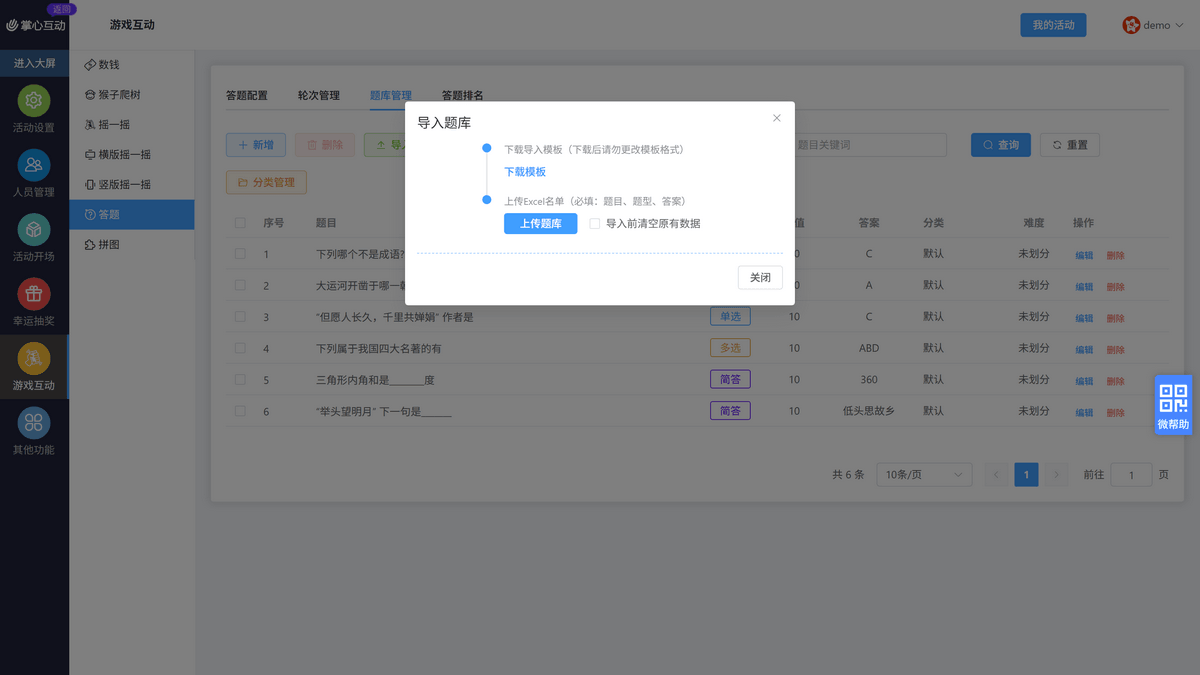Click 删除 for row 6 举头望明月
The width and height of the screenshot is (1200, 675).
1116,413
